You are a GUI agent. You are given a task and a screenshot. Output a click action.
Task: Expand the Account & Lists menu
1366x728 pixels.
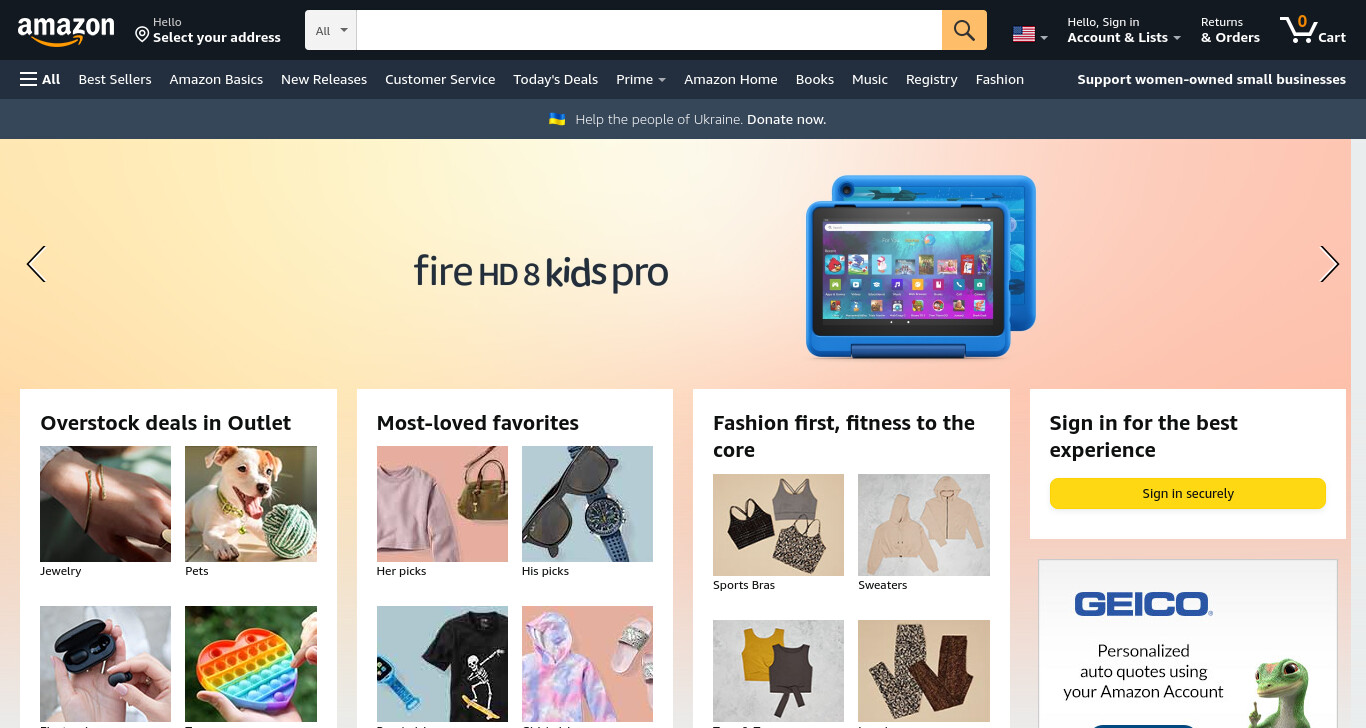pos(1124,30)
